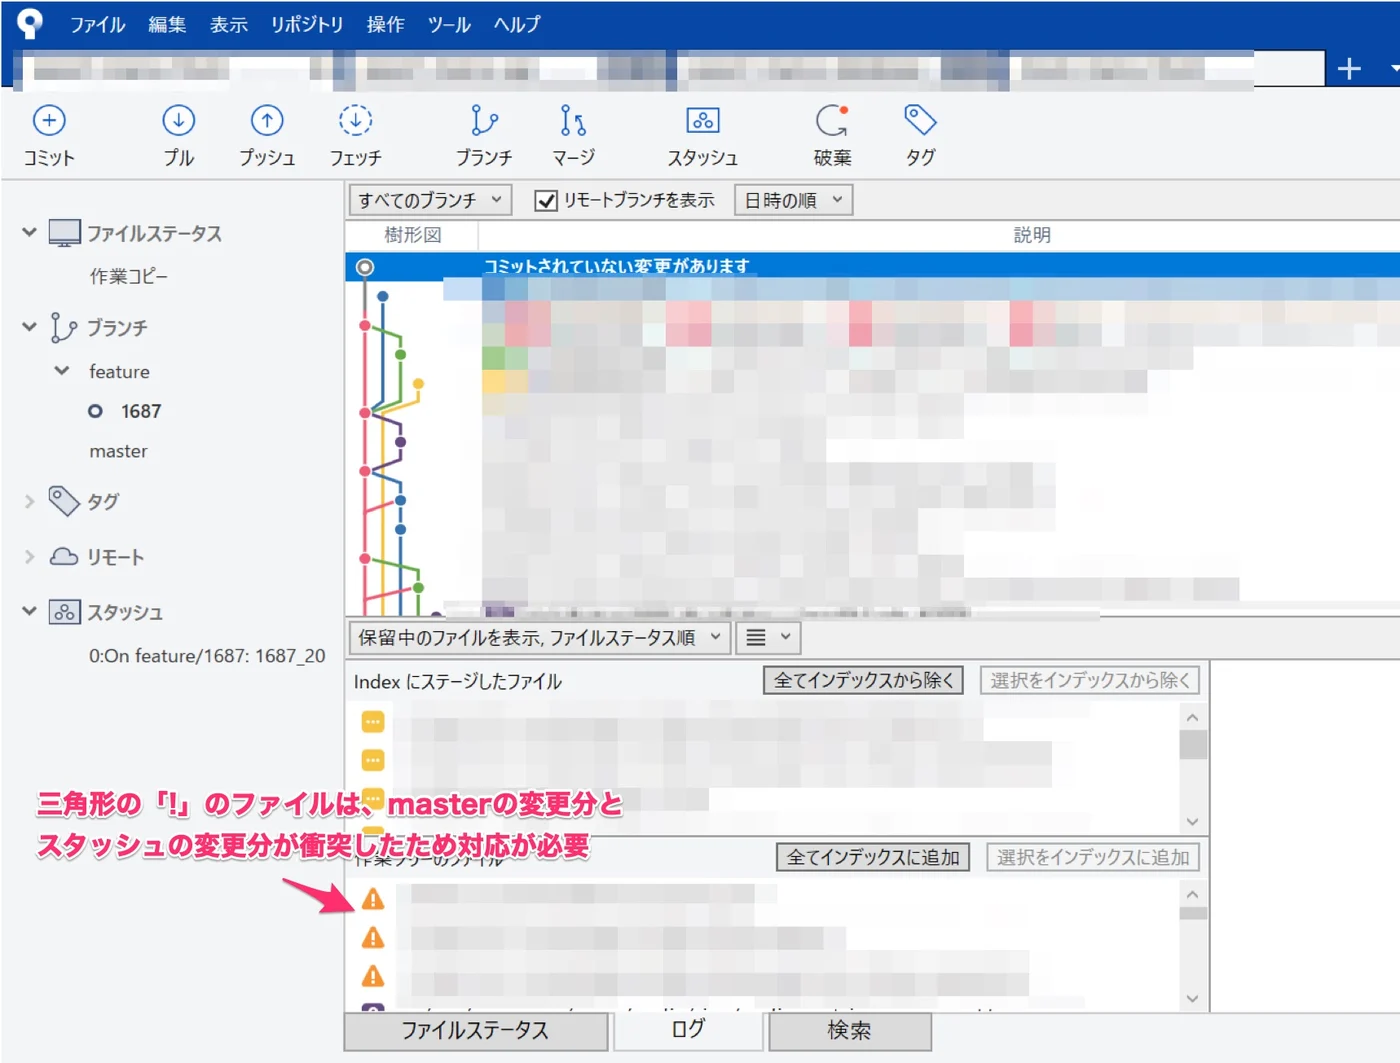Click the リモート cloud icon in sidebar
Image resolution: width=1400 pixels, height=1063 pixels.
click(64, 557)
